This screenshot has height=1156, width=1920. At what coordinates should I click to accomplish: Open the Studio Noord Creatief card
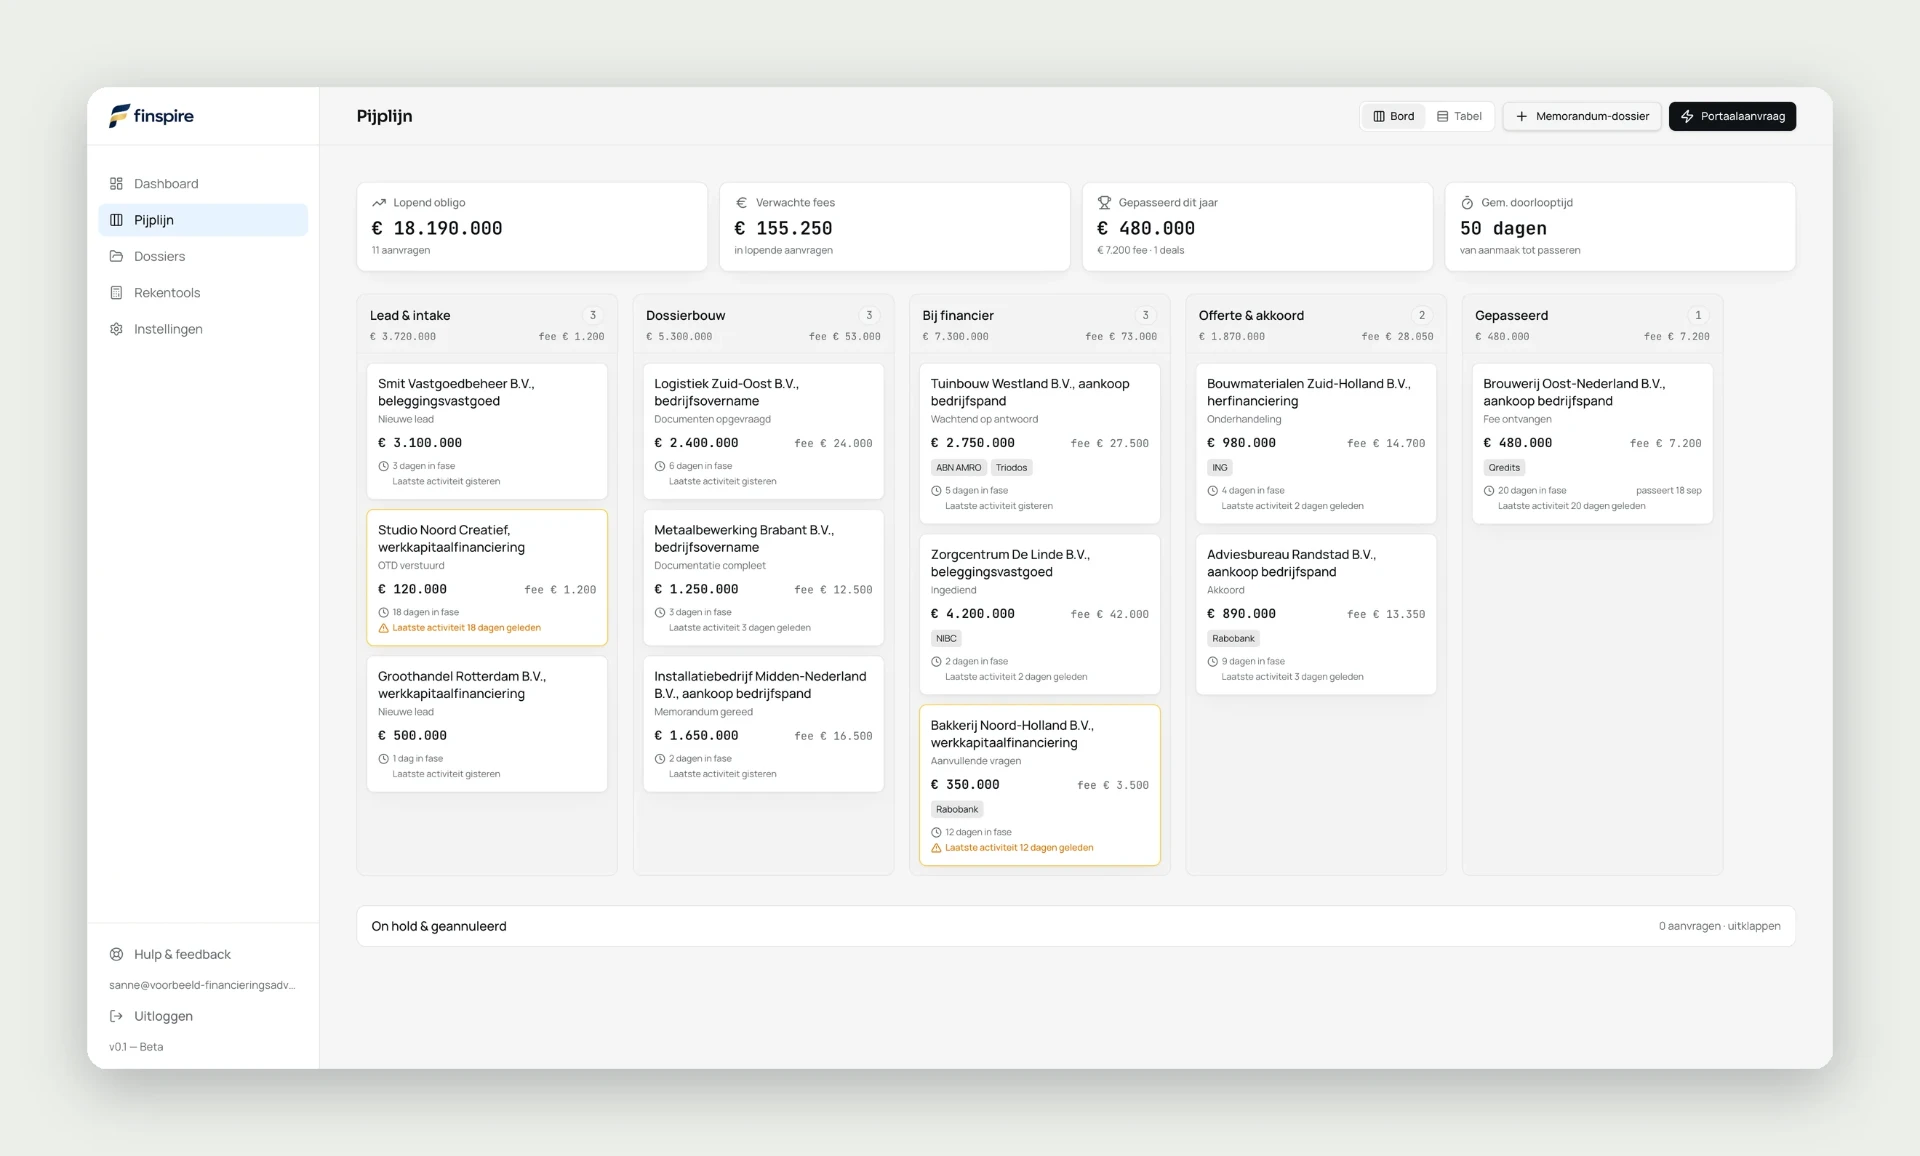click(487, 578)
